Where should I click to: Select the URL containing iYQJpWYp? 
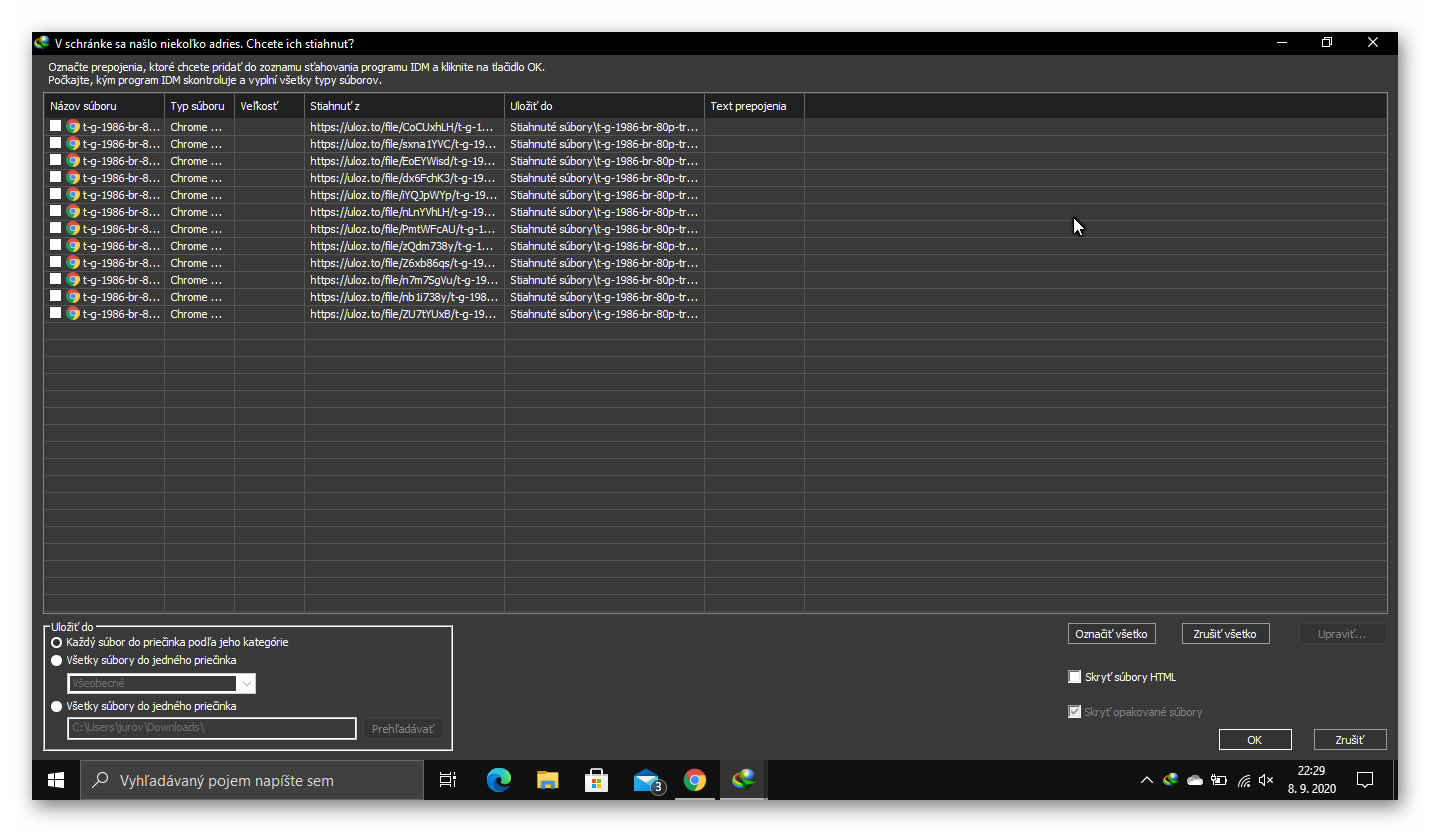[403, 195]
